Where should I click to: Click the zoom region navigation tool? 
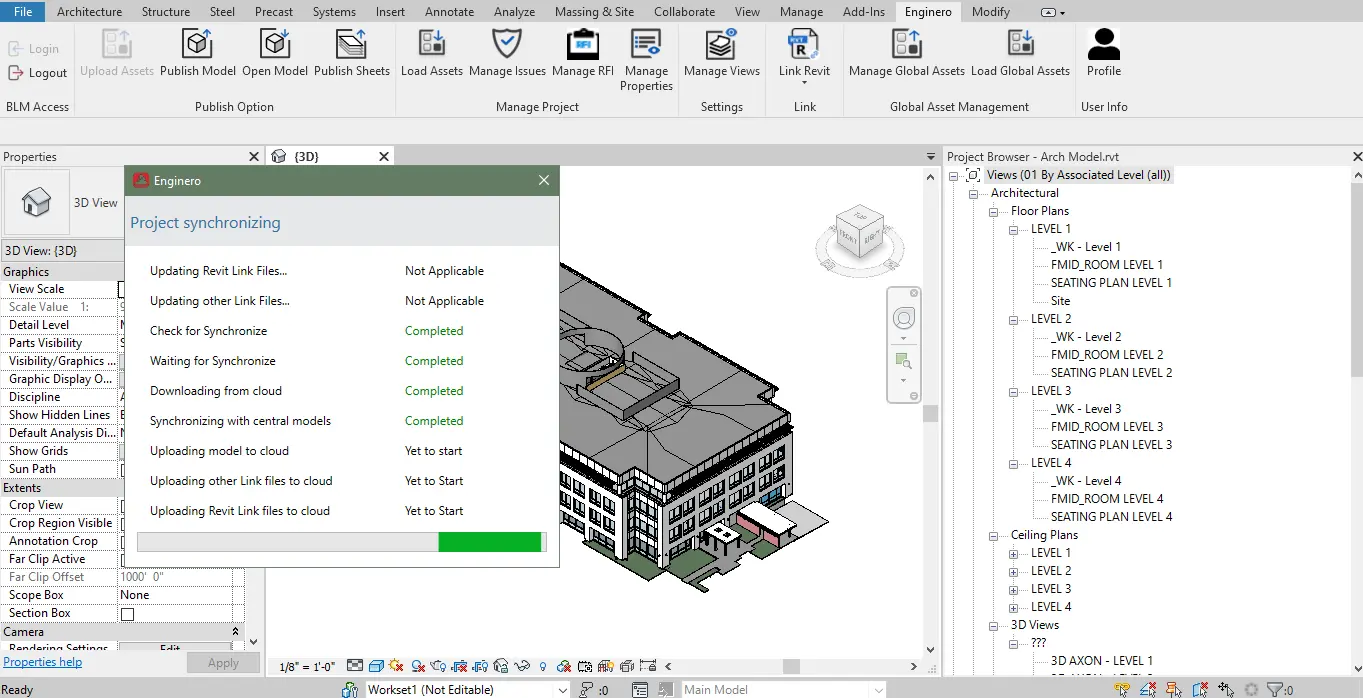pos(904,361)
